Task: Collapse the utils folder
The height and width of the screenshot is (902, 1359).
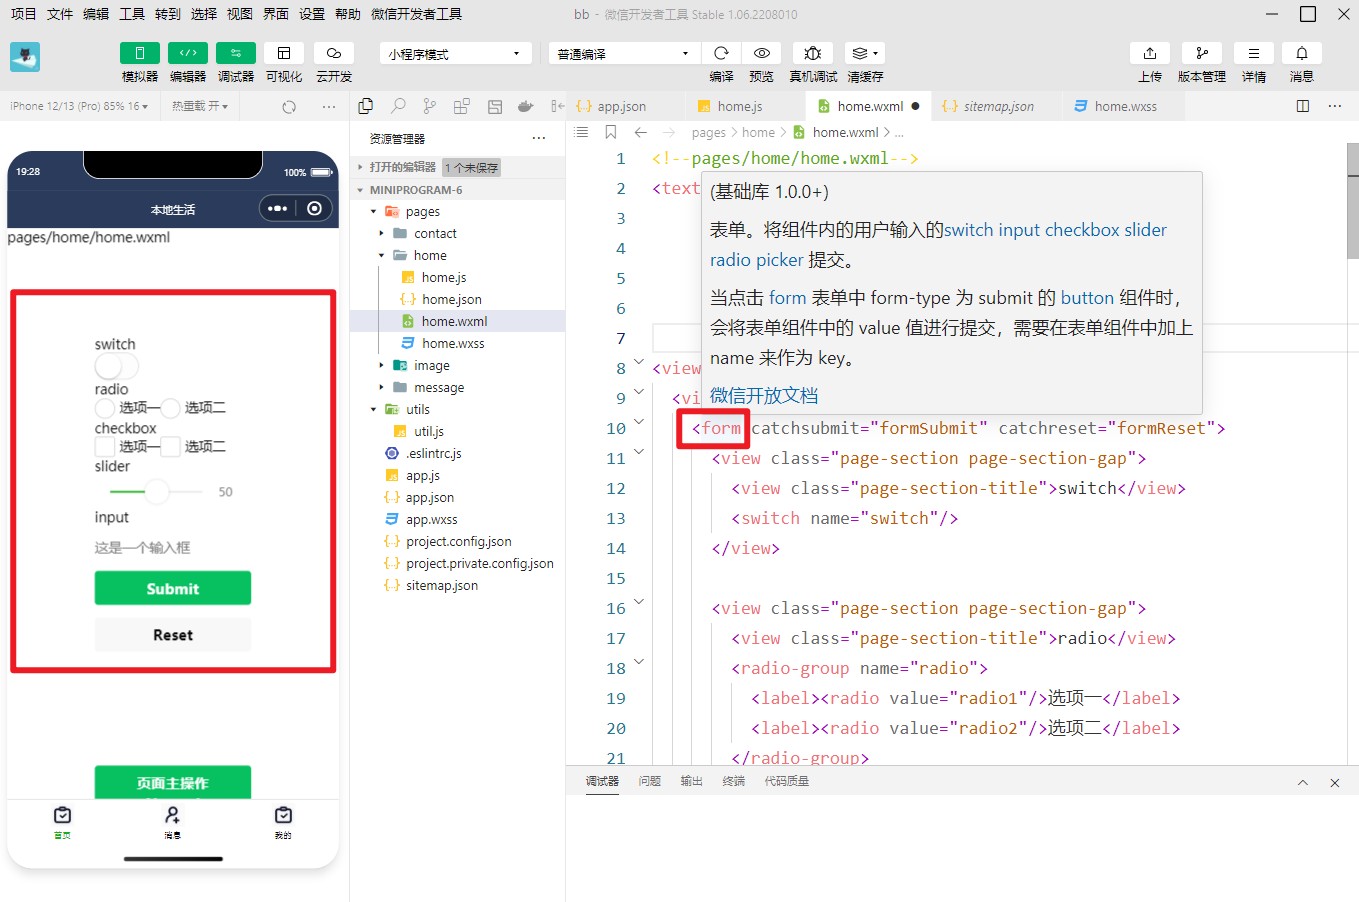Action: [x=373, y=409]
